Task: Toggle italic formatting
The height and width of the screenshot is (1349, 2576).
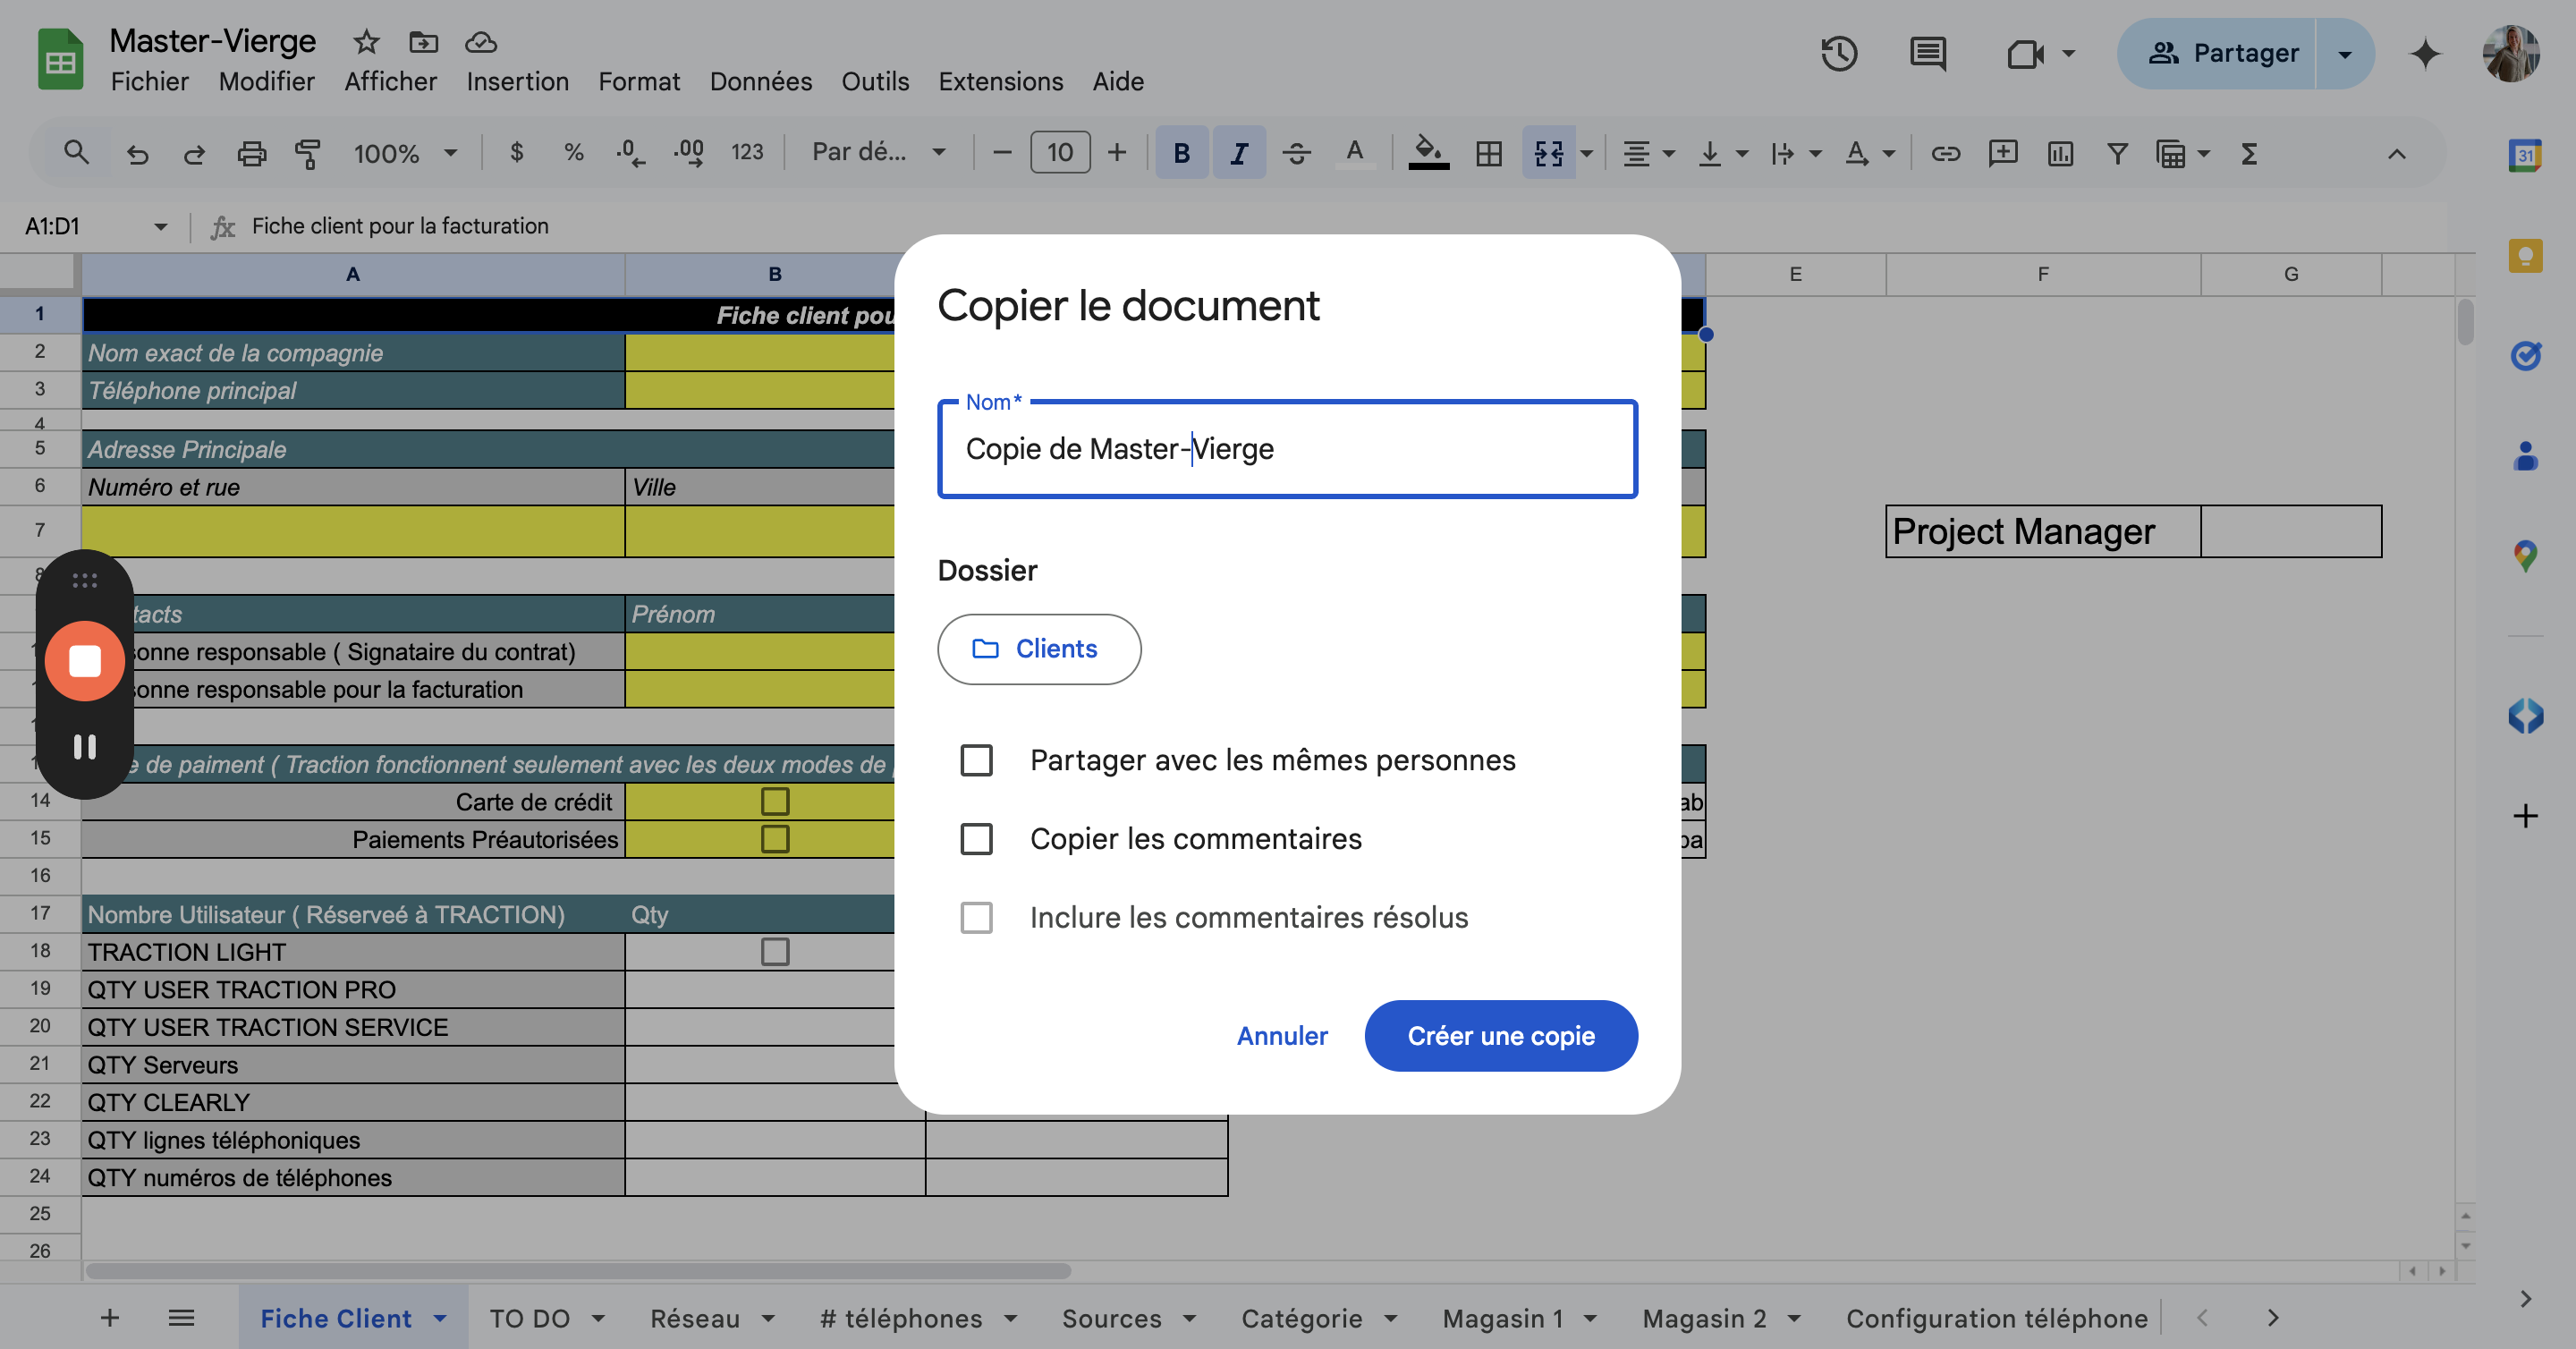Action: click(1239, 153)
